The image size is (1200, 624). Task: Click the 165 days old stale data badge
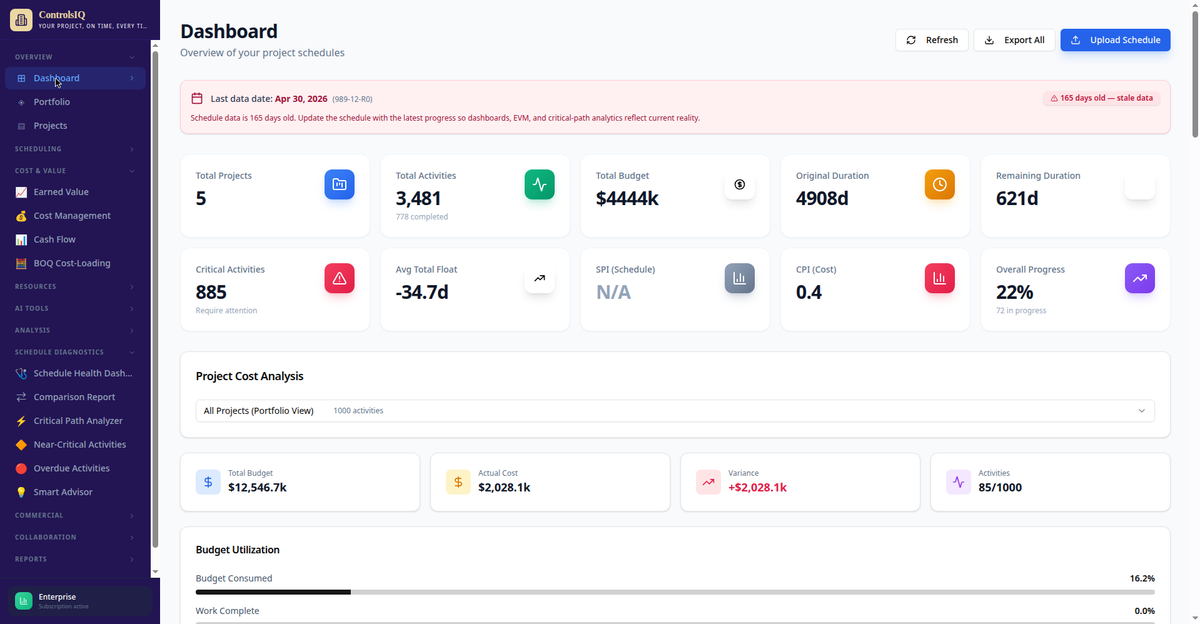[1101, 98]
